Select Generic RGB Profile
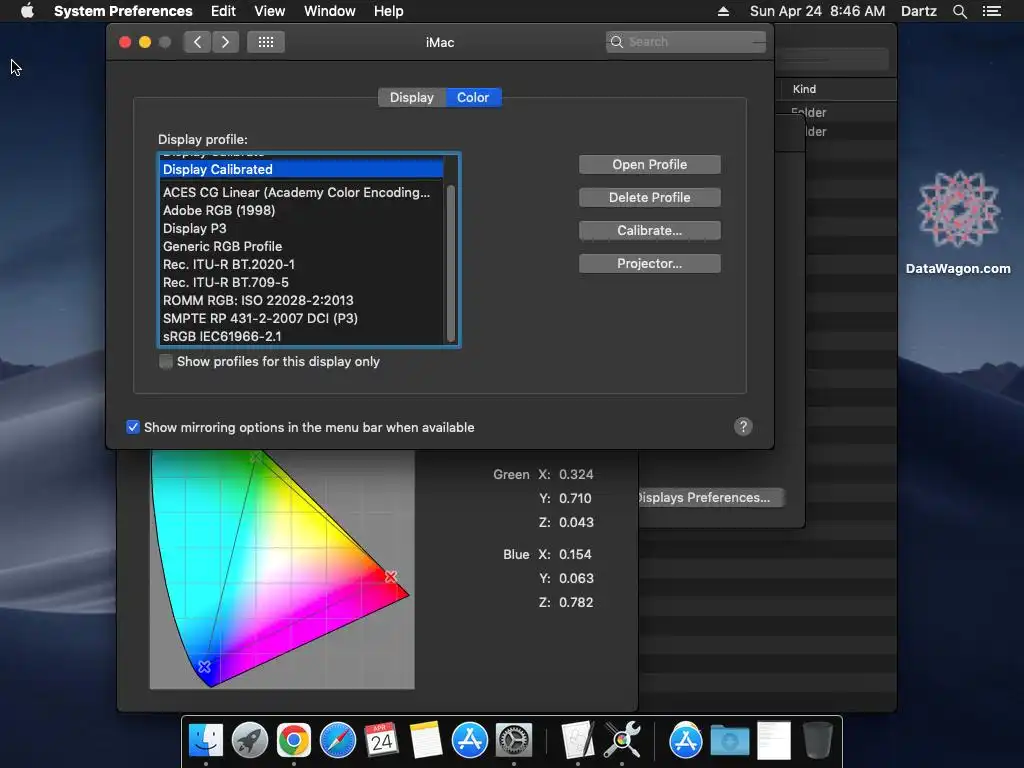The height and width of the screenshot is (768, 1024). (x=301, y=246)
